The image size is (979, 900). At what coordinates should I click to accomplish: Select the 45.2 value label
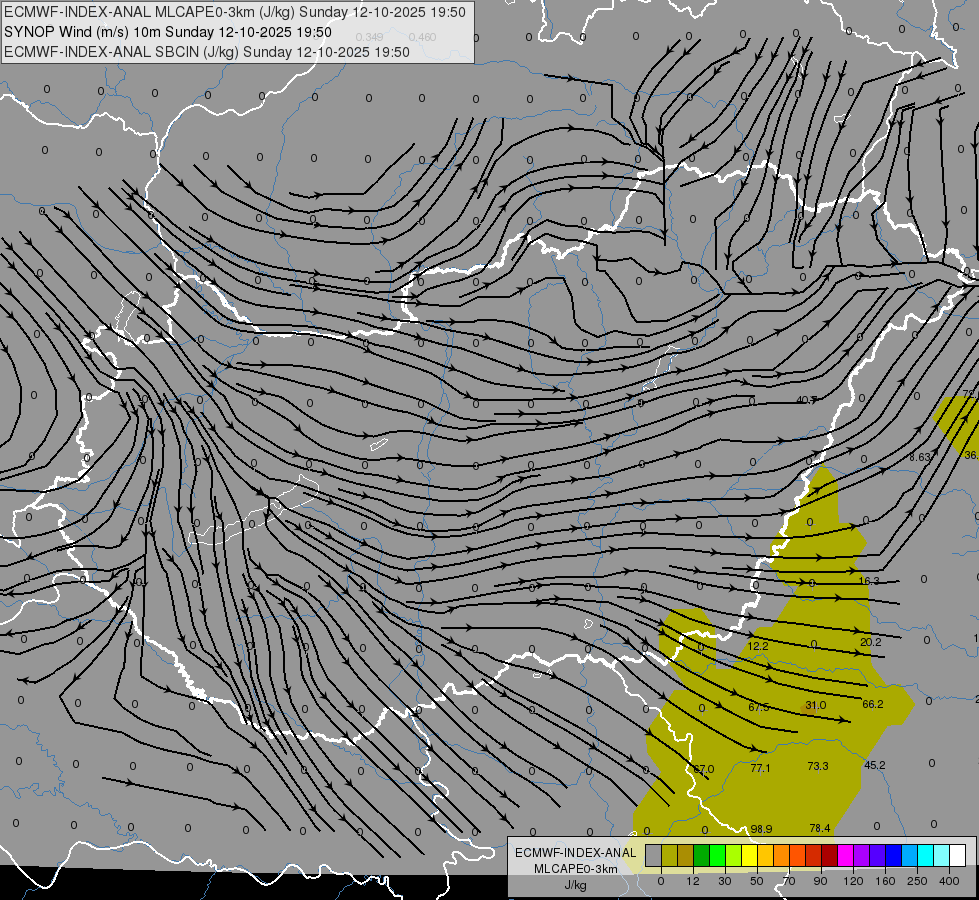pos(874,765)
